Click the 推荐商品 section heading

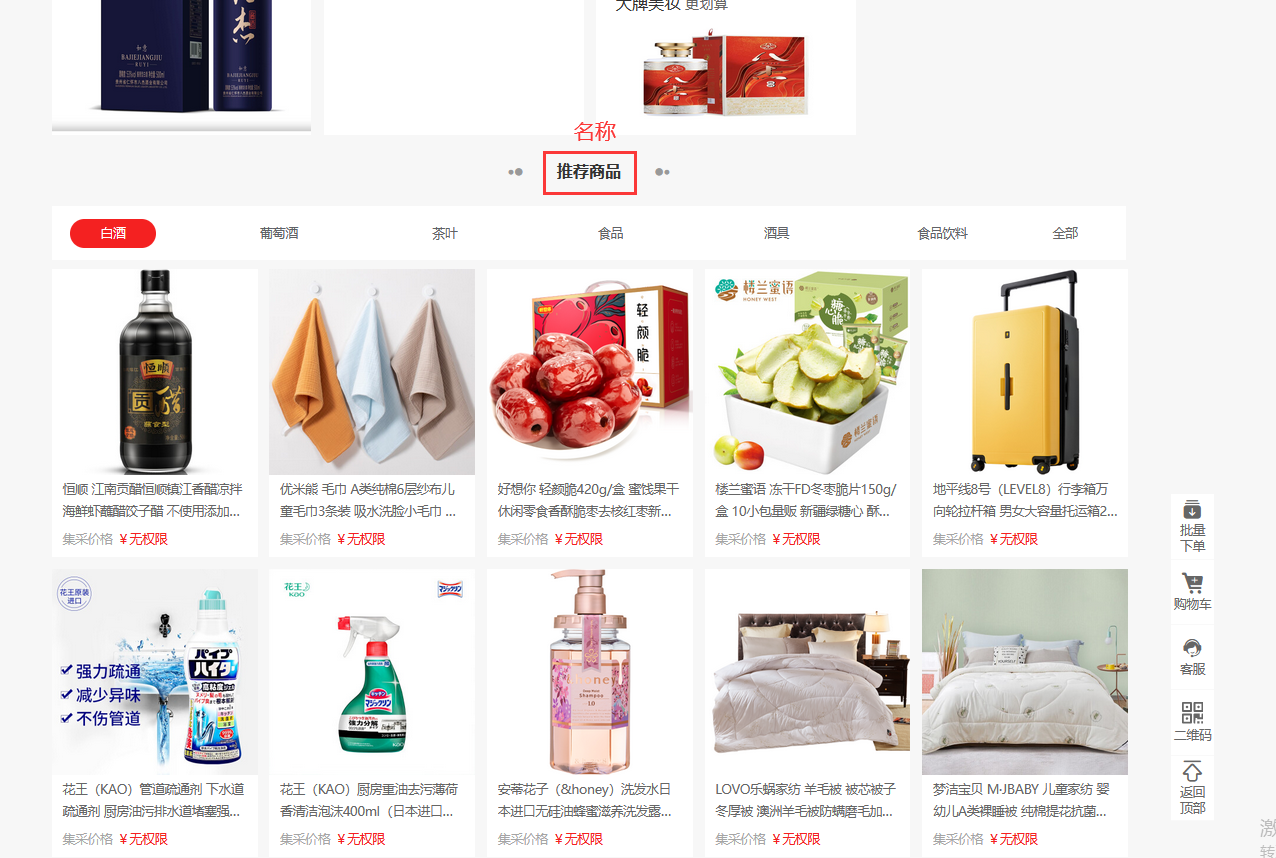click(589, 172)
